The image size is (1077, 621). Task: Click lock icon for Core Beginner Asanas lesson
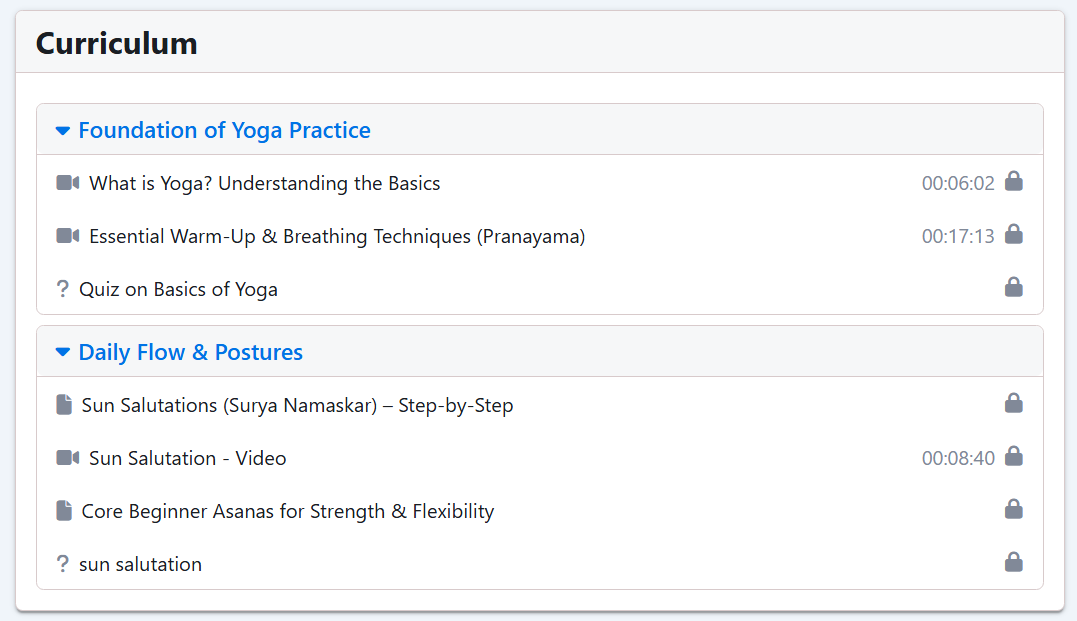coord(1014,509)
